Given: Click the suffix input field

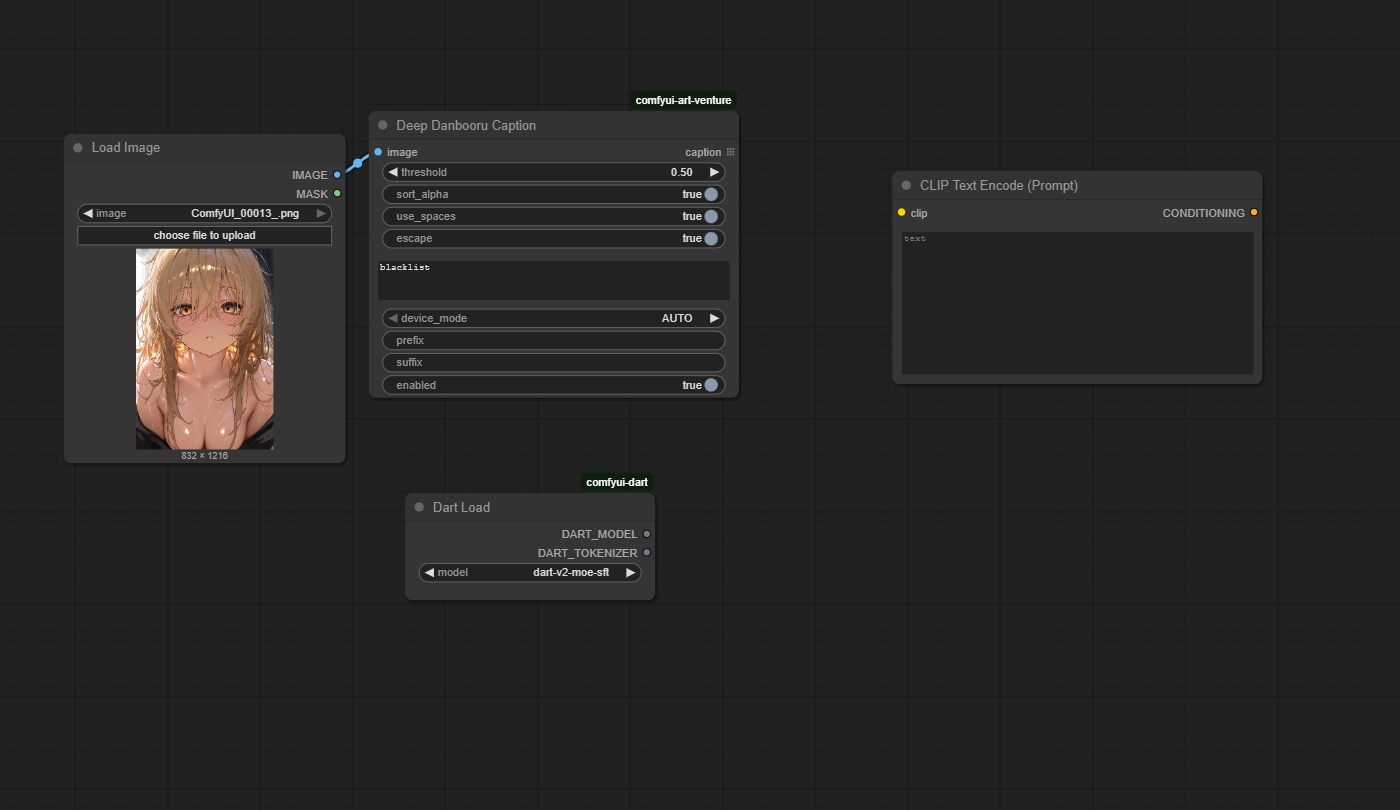Looking at the screenshot, I should (554, 363).
